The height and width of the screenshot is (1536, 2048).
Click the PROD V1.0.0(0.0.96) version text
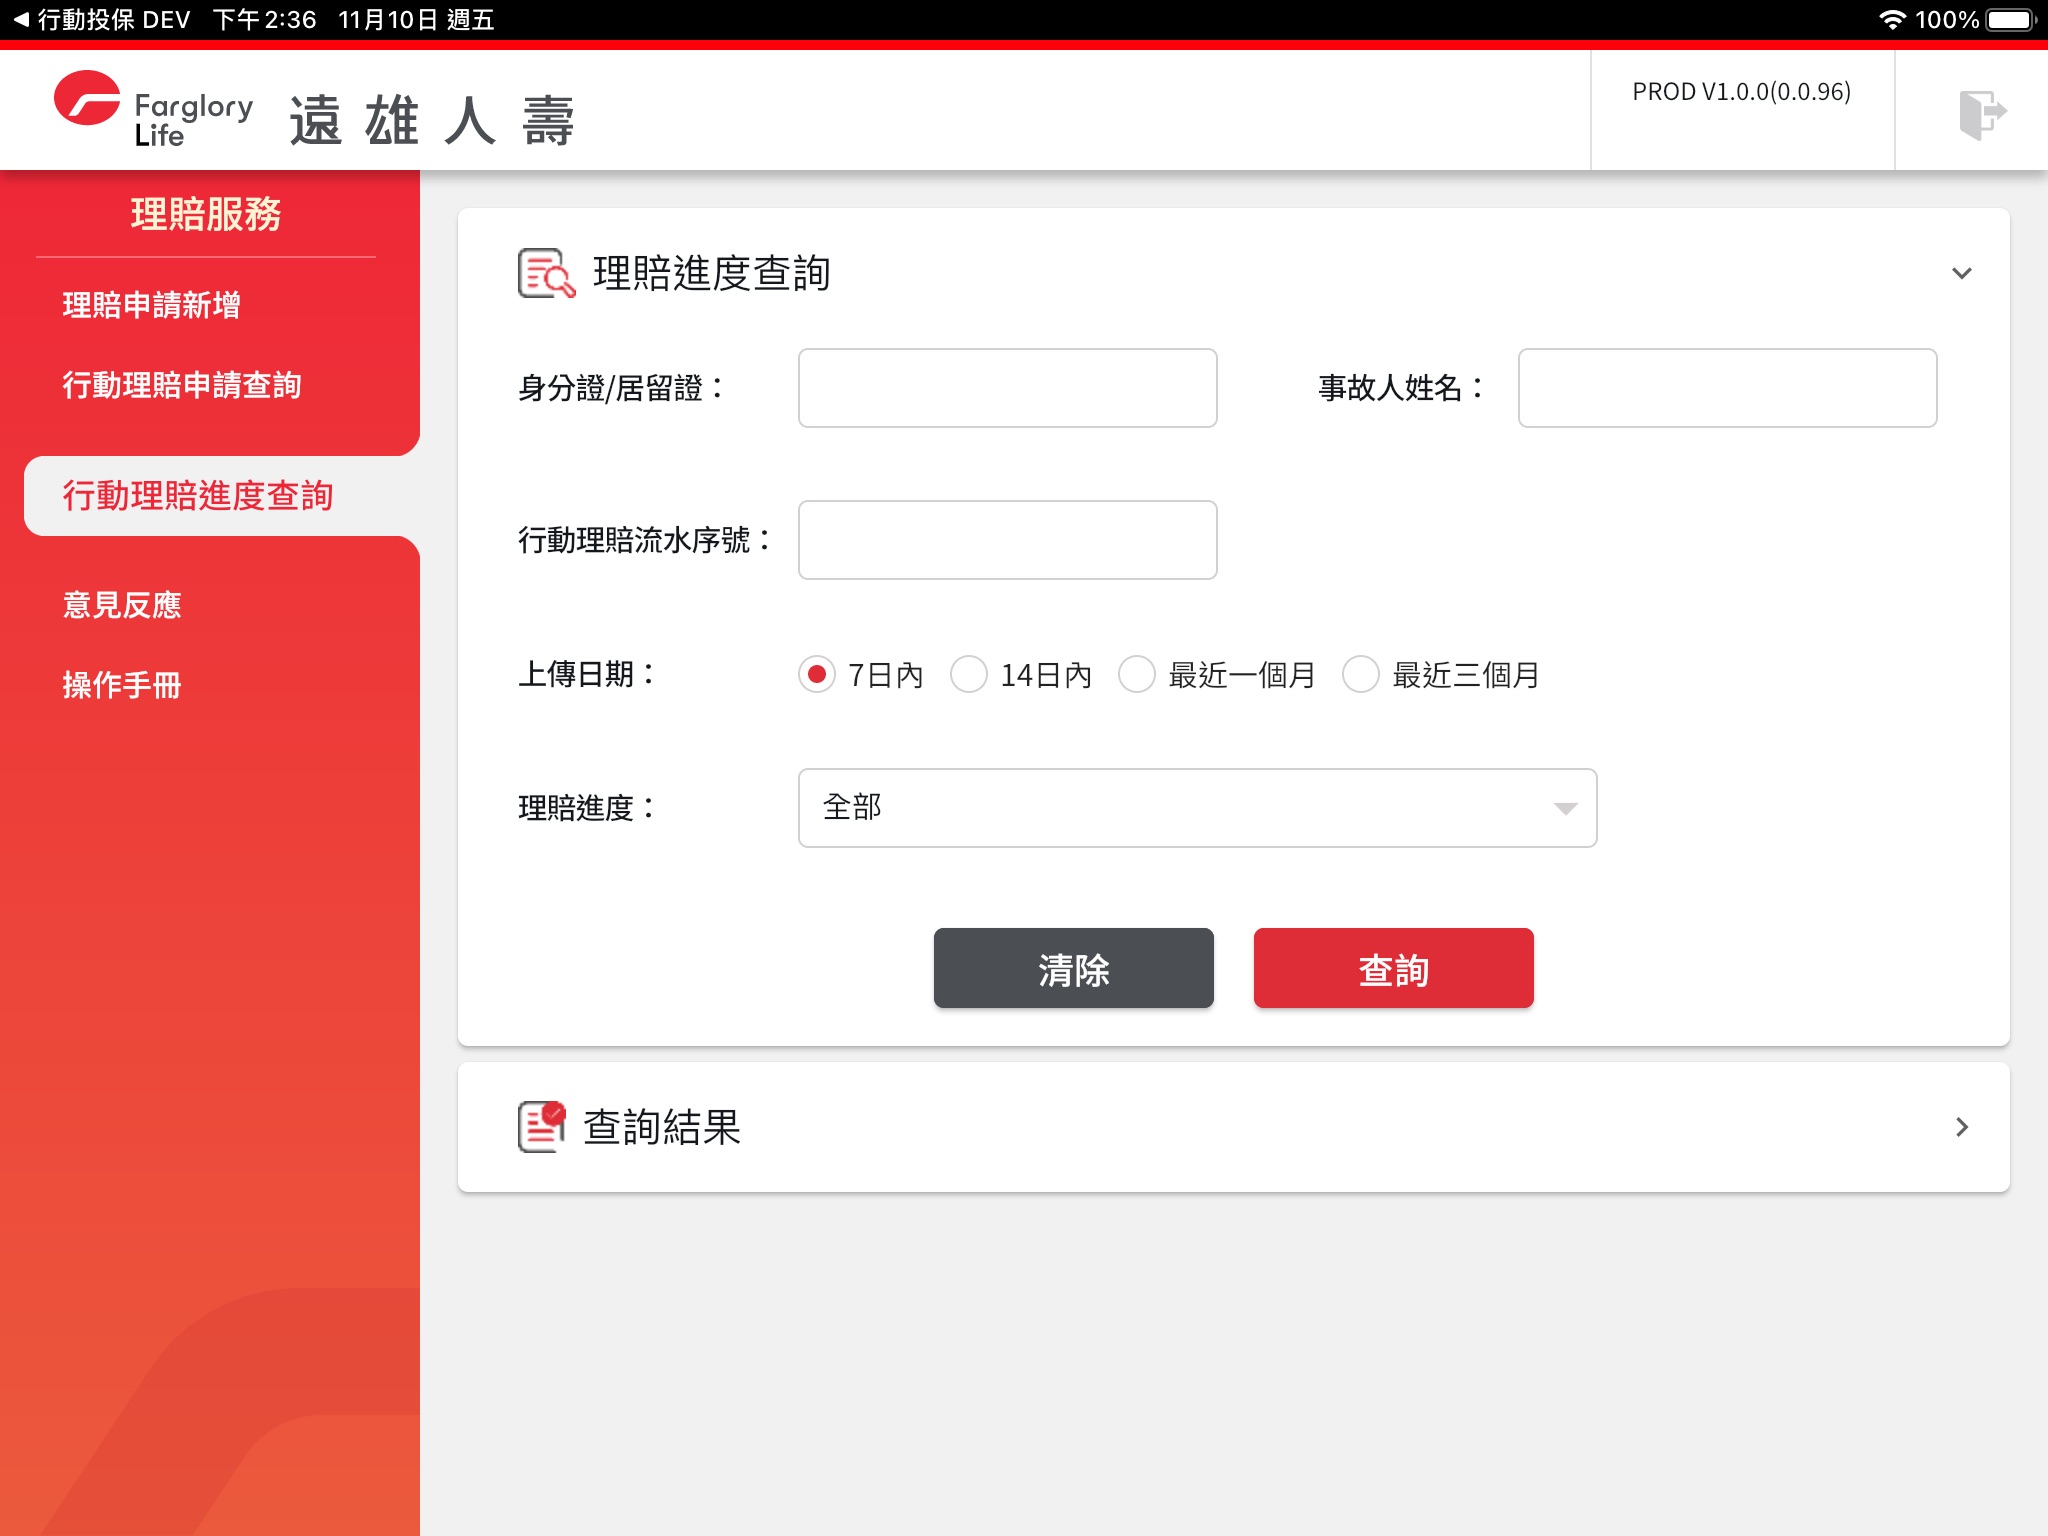click(1741, 92)
